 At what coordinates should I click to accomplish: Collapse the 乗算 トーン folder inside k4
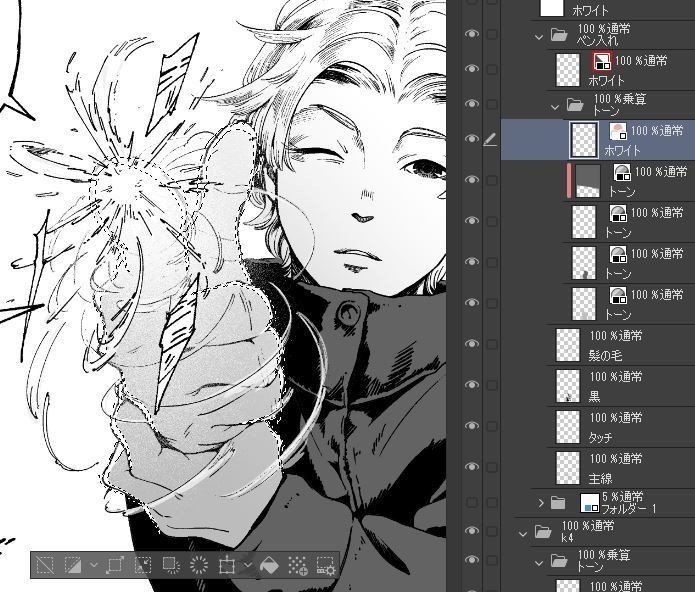(x=539, y=563)
